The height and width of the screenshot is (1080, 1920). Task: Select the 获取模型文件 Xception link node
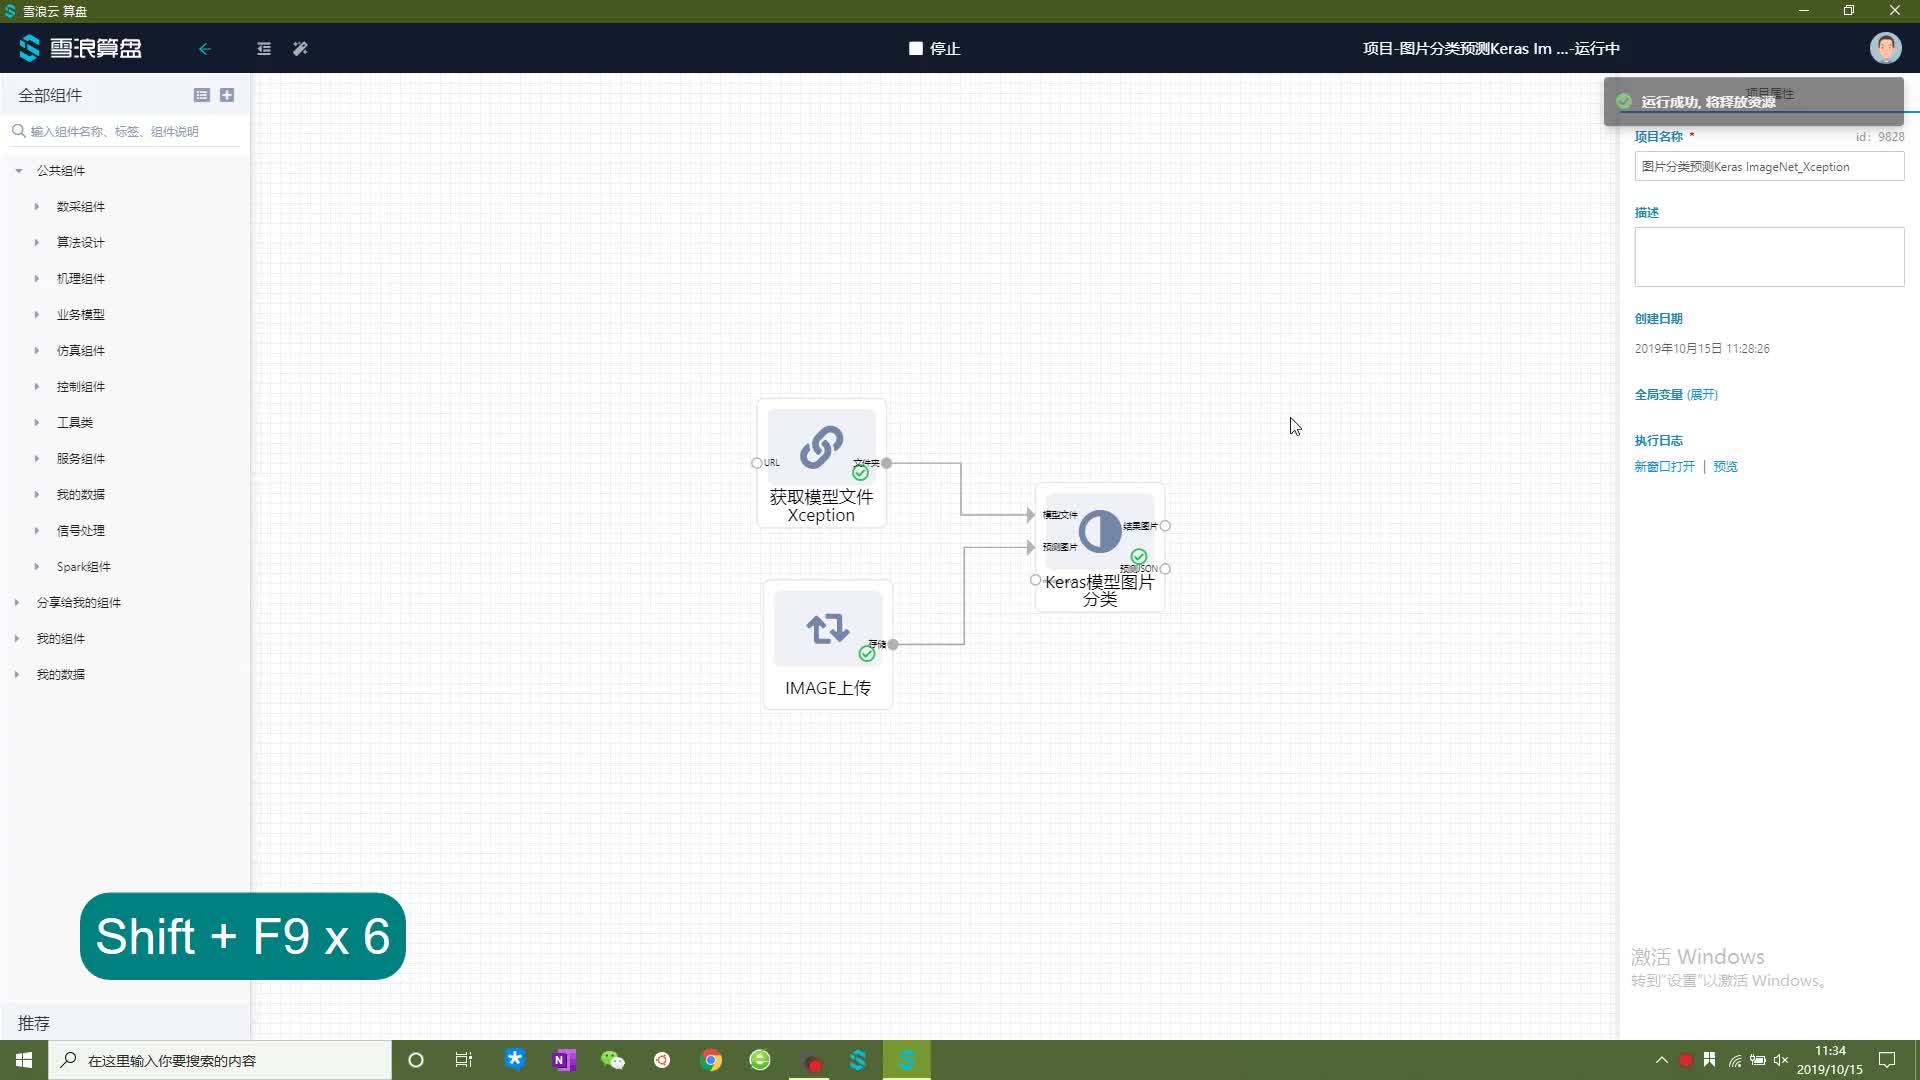click(x=821, y=446)
